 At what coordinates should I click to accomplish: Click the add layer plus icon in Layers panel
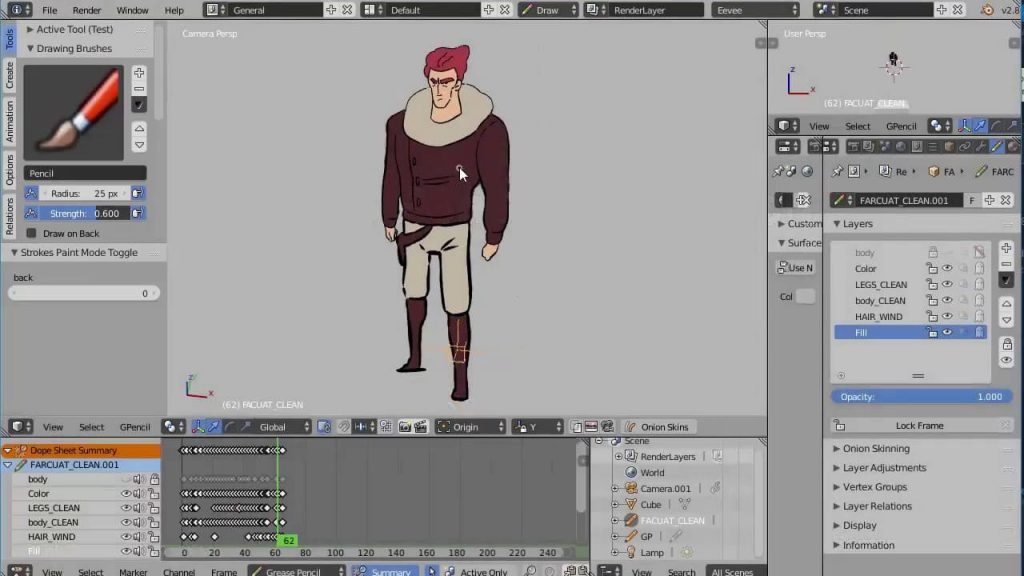(1006, 250)
